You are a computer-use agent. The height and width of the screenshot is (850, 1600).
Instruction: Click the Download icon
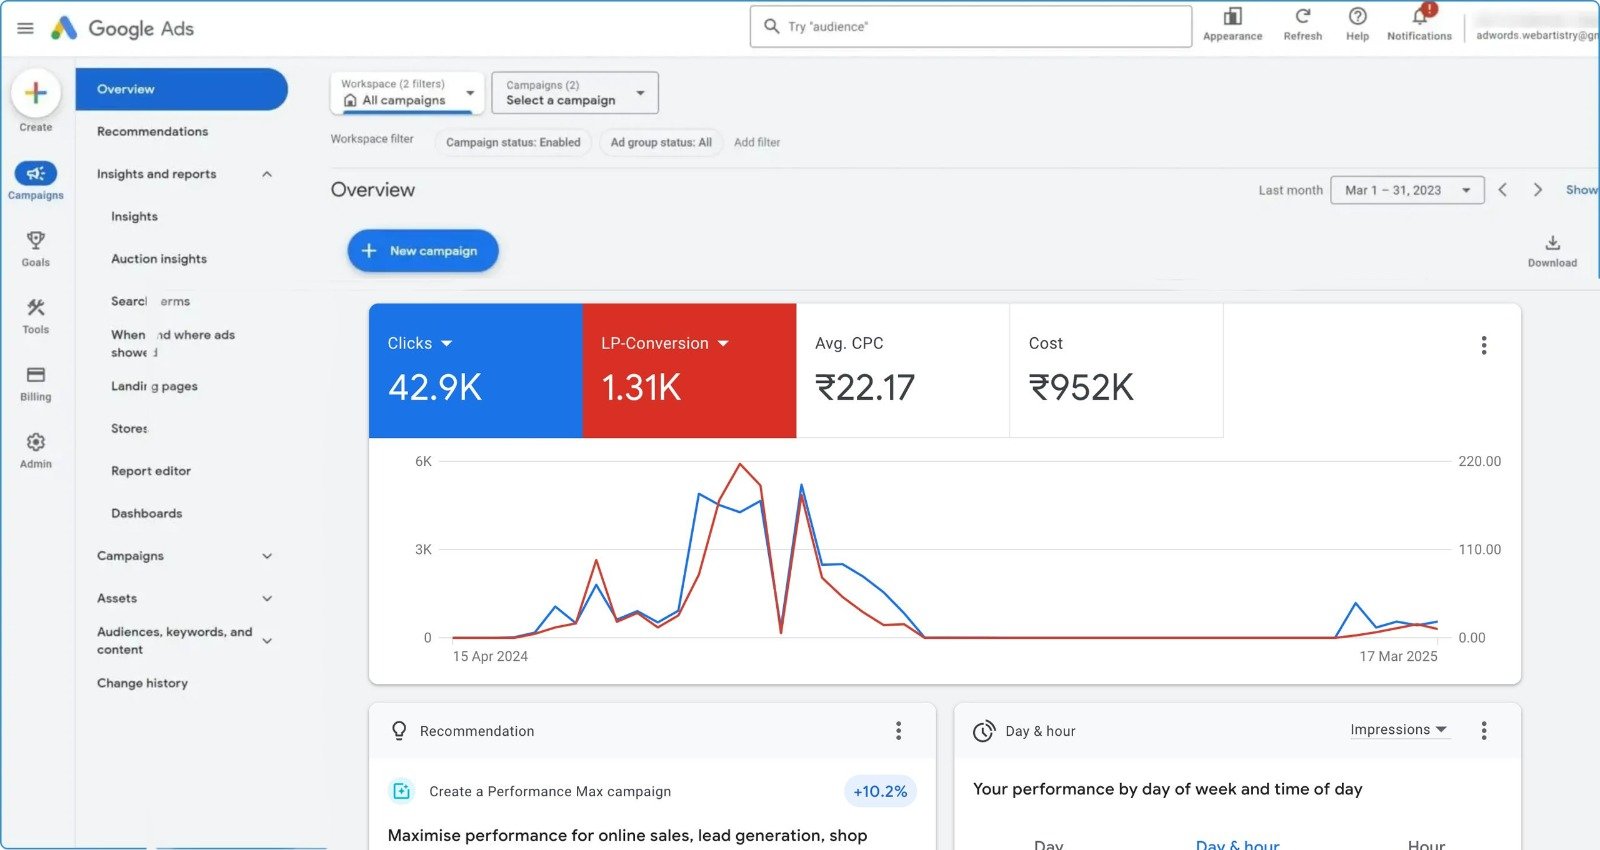coord(1552,243)
